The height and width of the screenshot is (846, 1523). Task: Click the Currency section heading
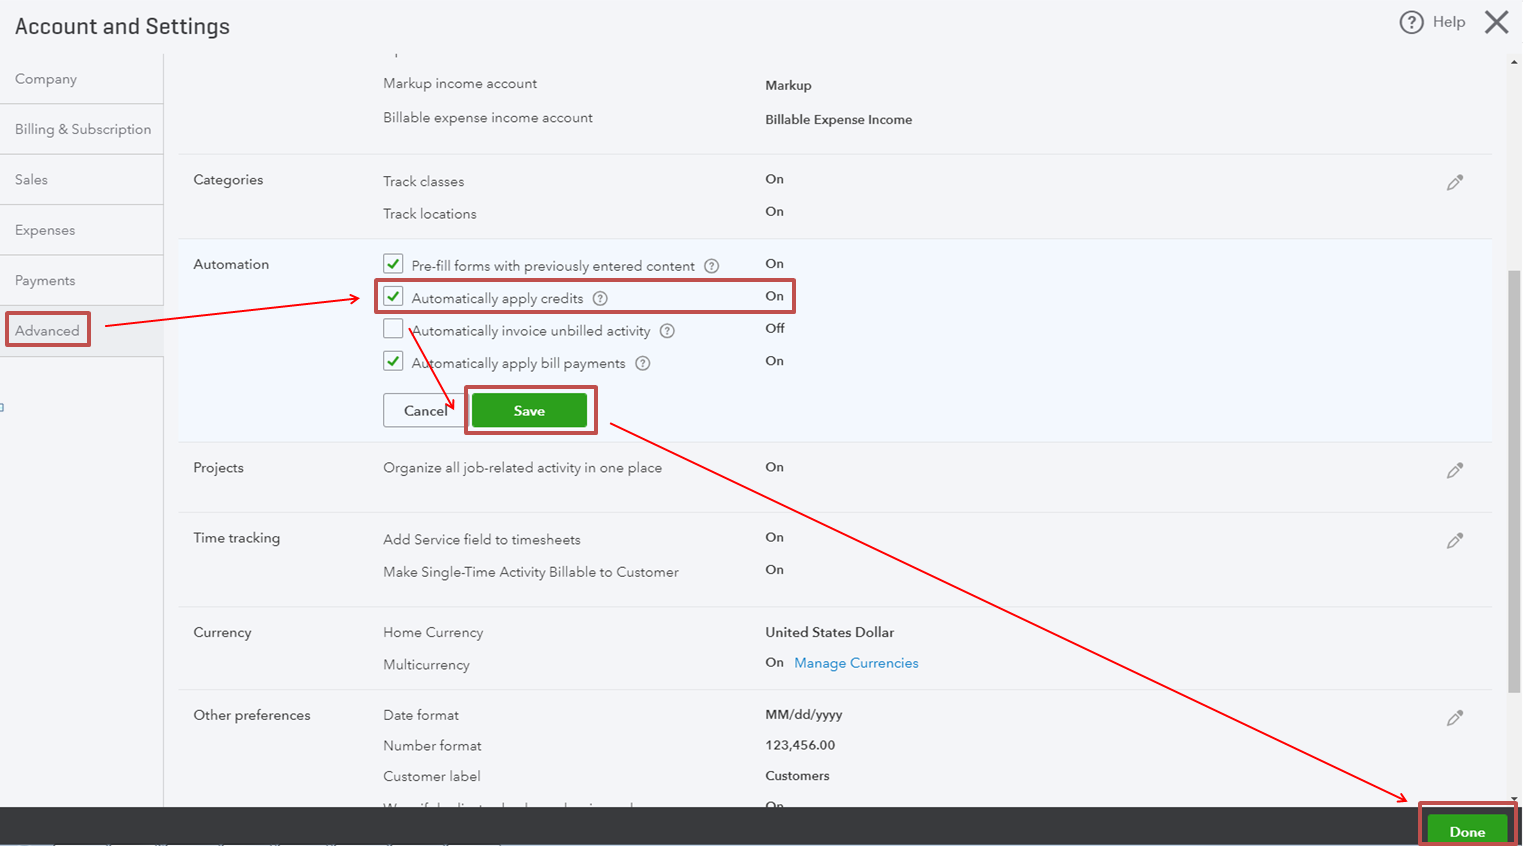pos(222,633)
